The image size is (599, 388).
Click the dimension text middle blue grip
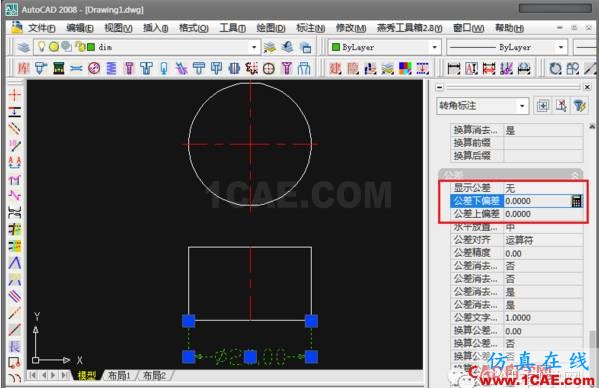click(250, 357)
